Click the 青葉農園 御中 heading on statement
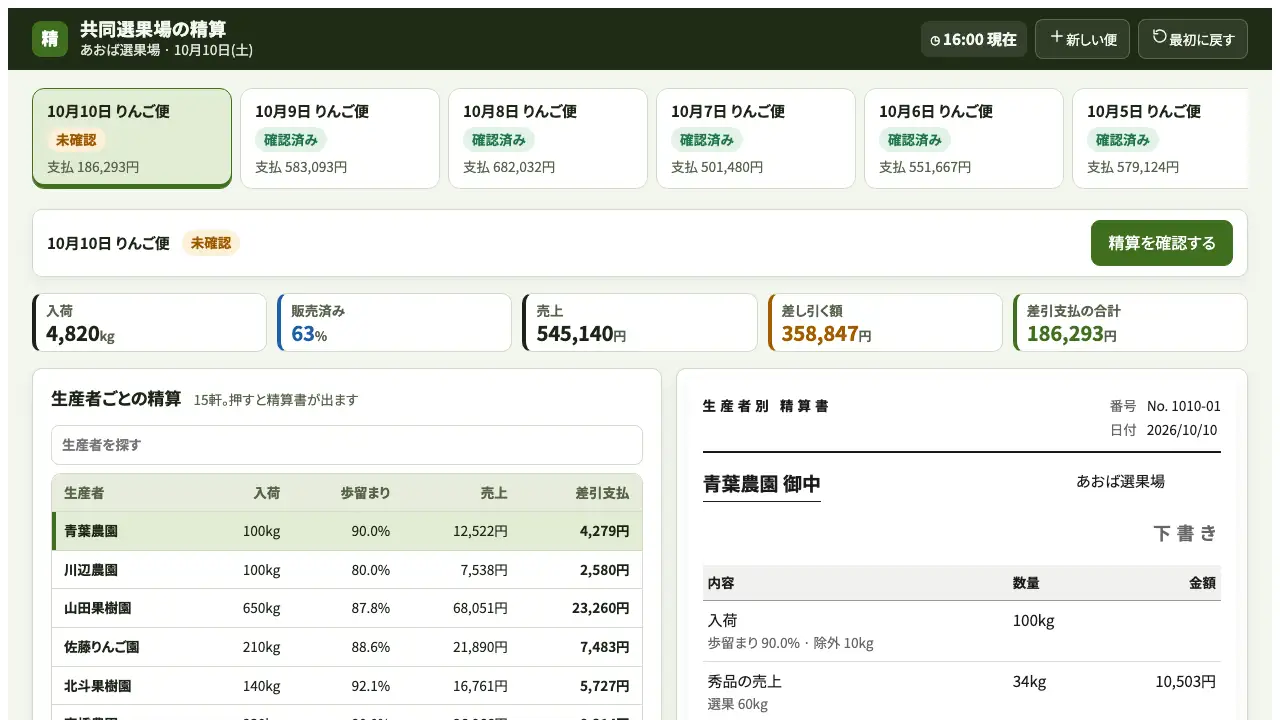The height and width of the screenshot is (720, 1280). pyautogui.click(x=762, y=484)
